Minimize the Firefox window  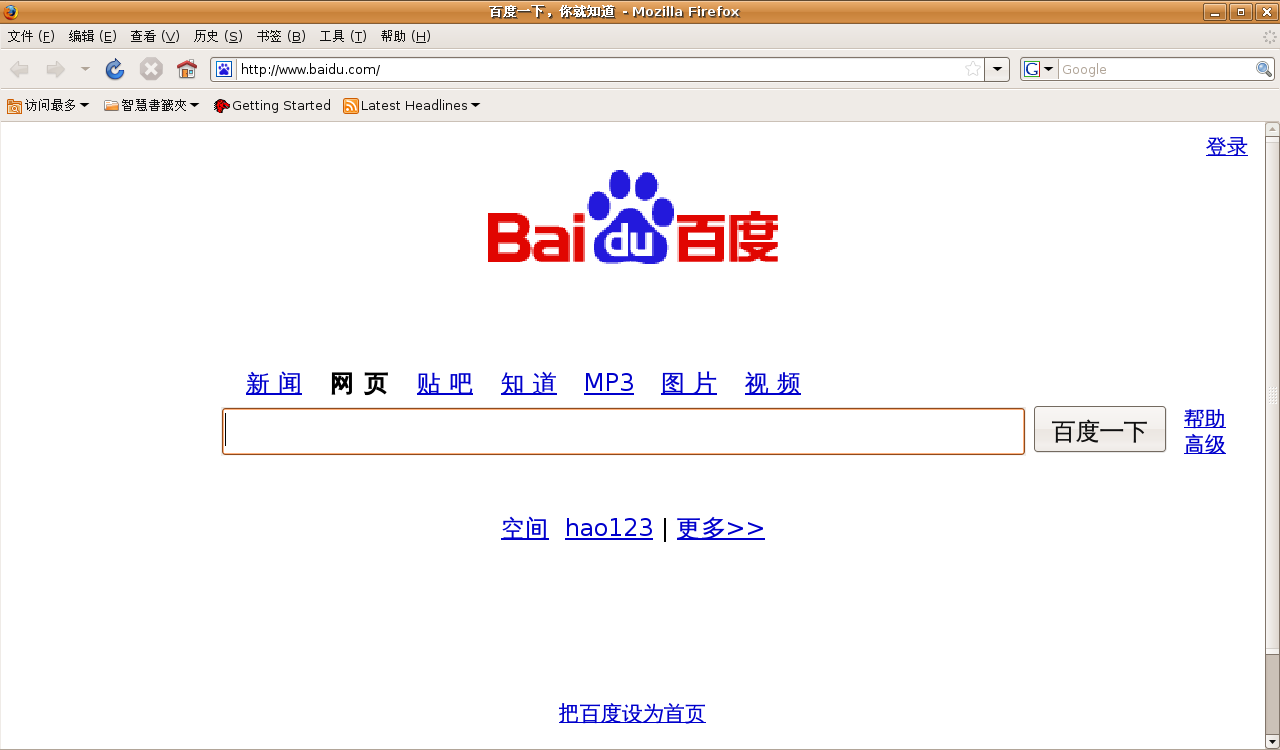coord(1215,12)
